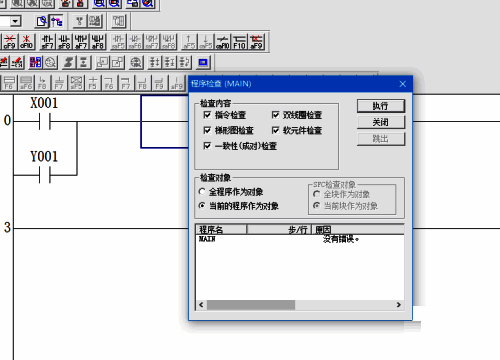Toggle the 梯形图检查 checkbox
The width and height of the screenshot is (500, 360).
click(x=207, y=130)
